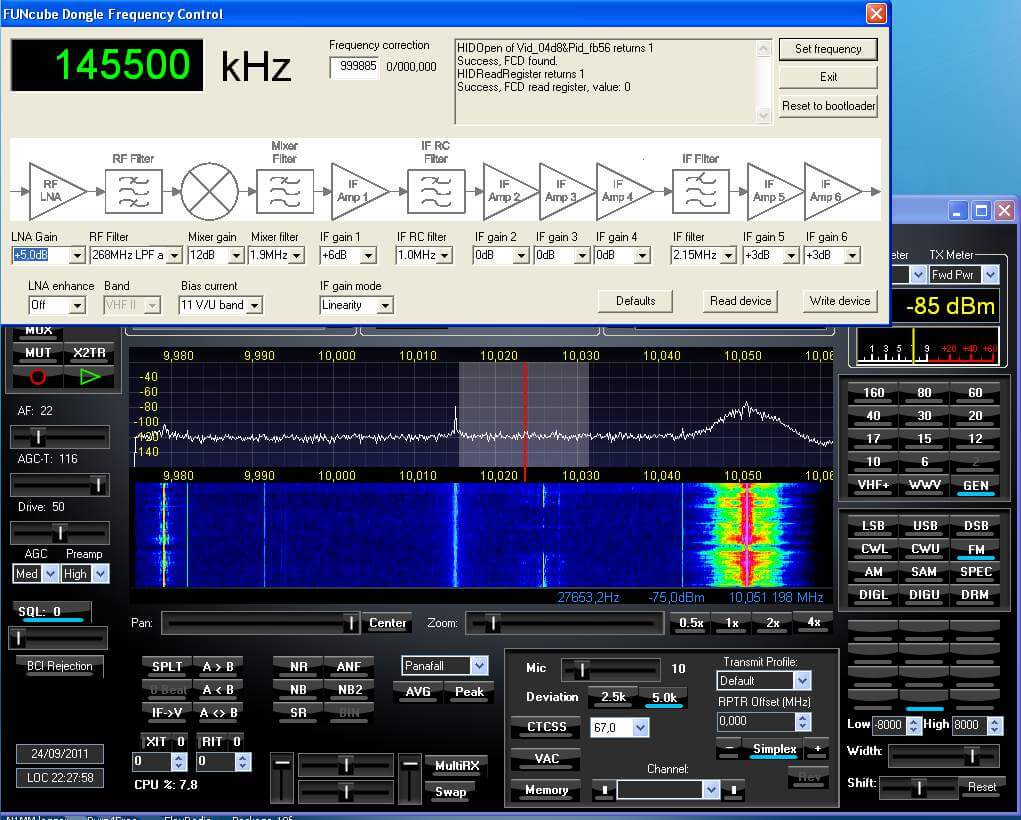The width and height of the screenshot is (1021, 820).
Task: Toggle the AVG averaging button
Action: click(418, 692)
